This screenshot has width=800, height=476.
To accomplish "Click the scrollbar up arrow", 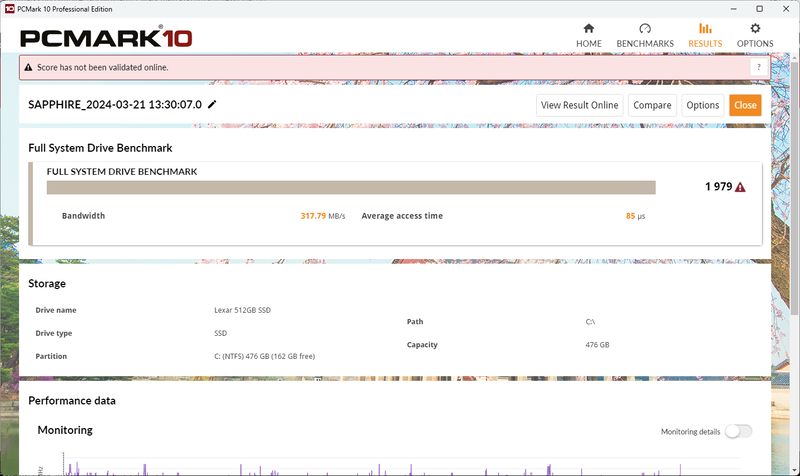I will pos(795,56).
